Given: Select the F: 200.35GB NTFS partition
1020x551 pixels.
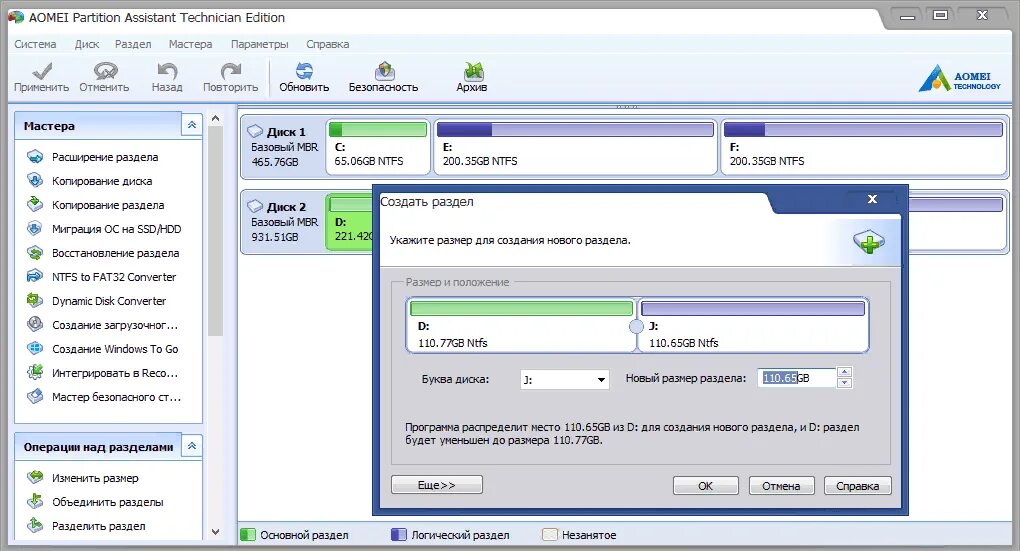Looking at the screenshot, I should tap(864, 147).
